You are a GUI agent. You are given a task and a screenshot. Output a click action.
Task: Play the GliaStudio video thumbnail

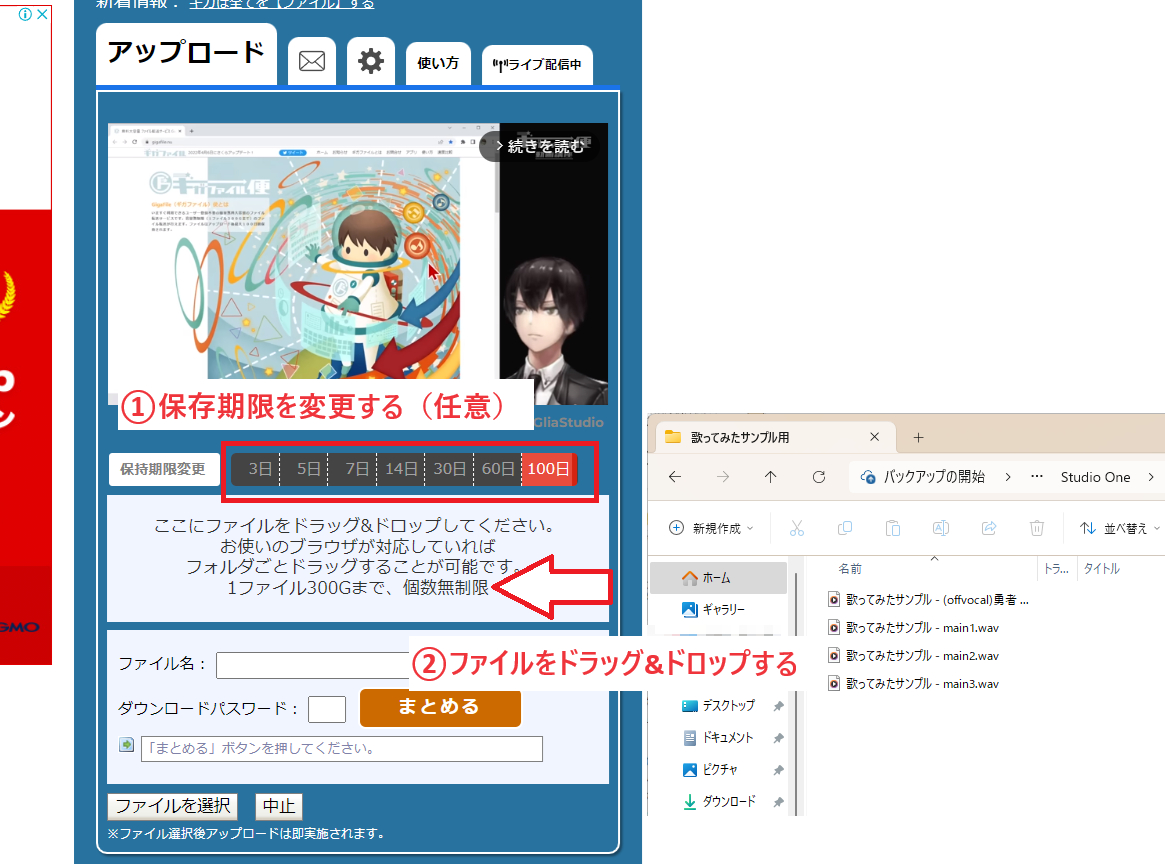pos(357,264)
